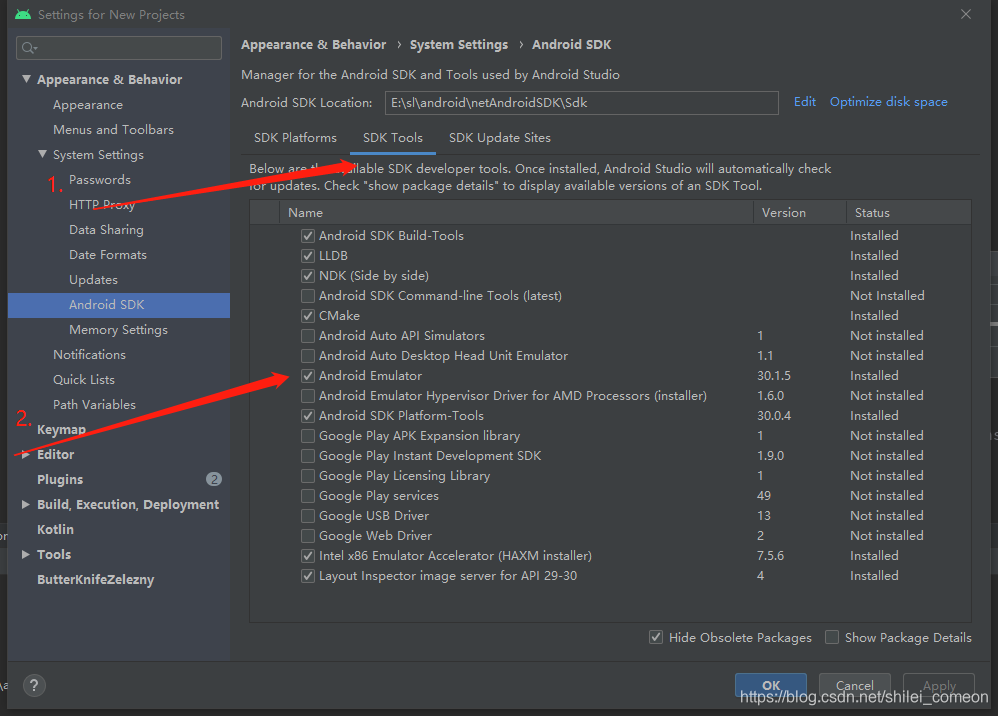
Task: Open the SDK Update Sites tab
Action: 500,138
